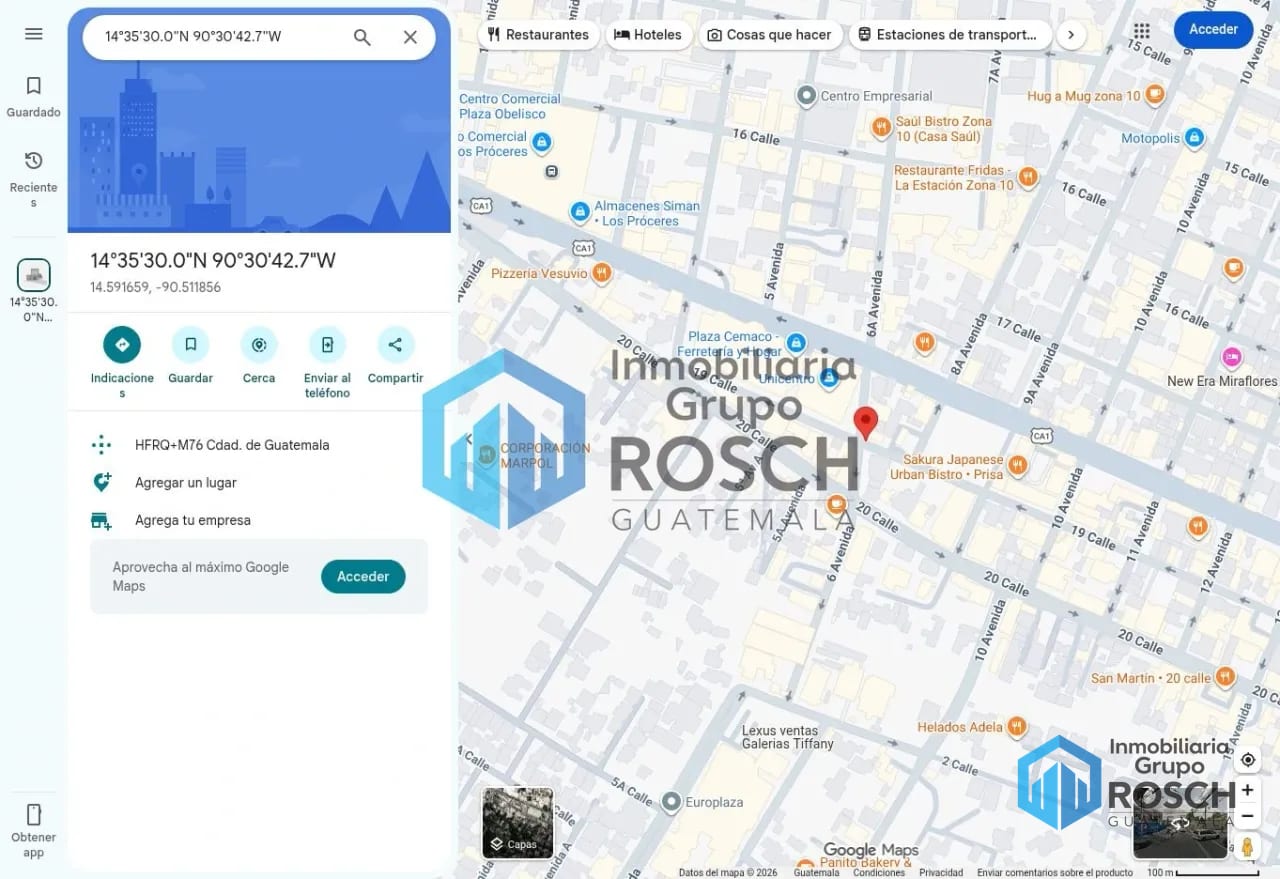Open the Guardado saved places

pyautogui.click(x=34, y=97)
